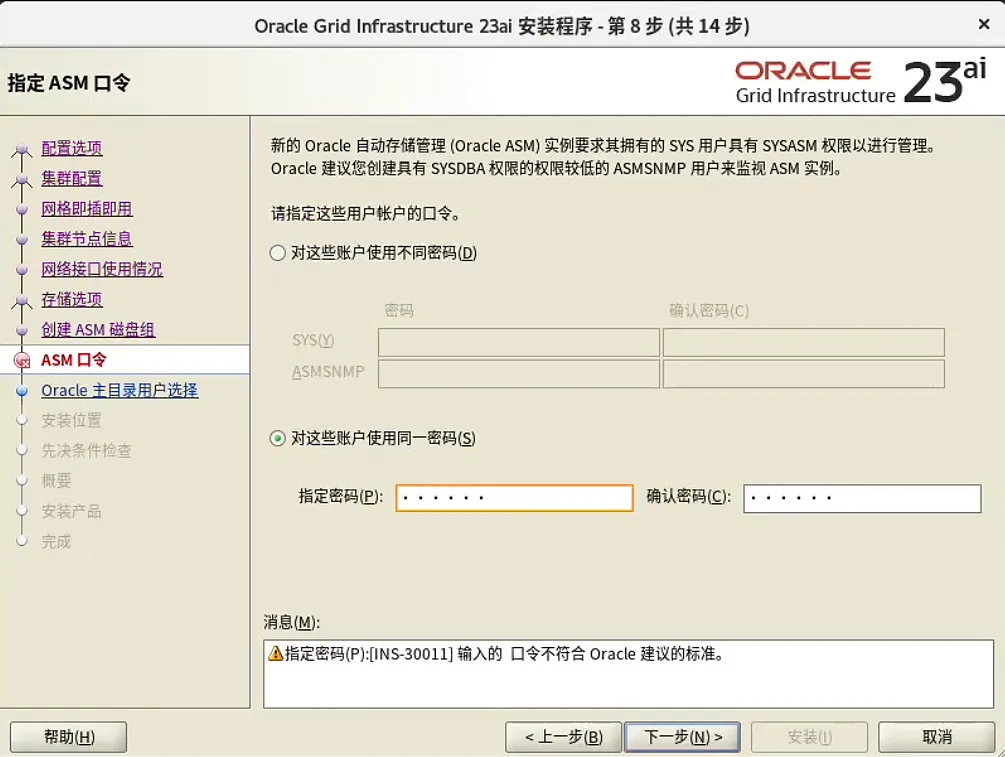Screen dimensions: 1005x757
Task: Click the warning triangle icon in the message box
Action: [277, 652]
